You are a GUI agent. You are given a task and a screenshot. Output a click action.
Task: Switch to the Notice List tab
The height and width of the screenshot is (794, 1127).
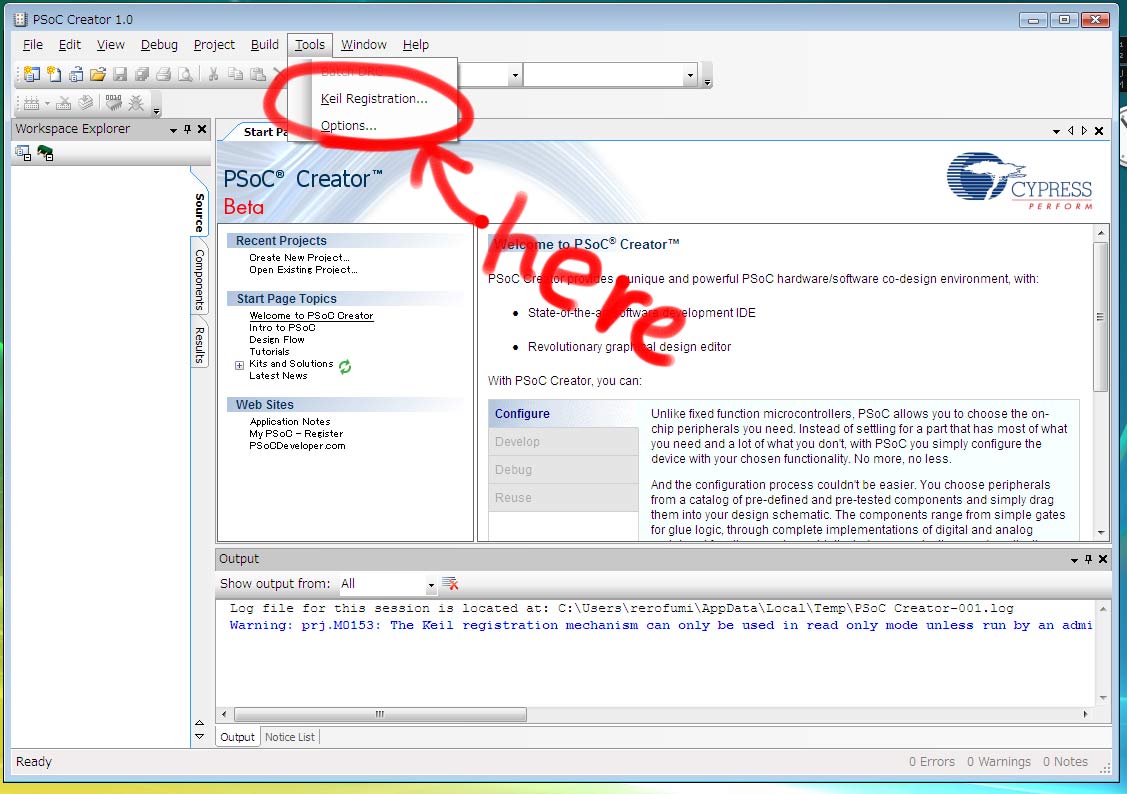point(290,737)
